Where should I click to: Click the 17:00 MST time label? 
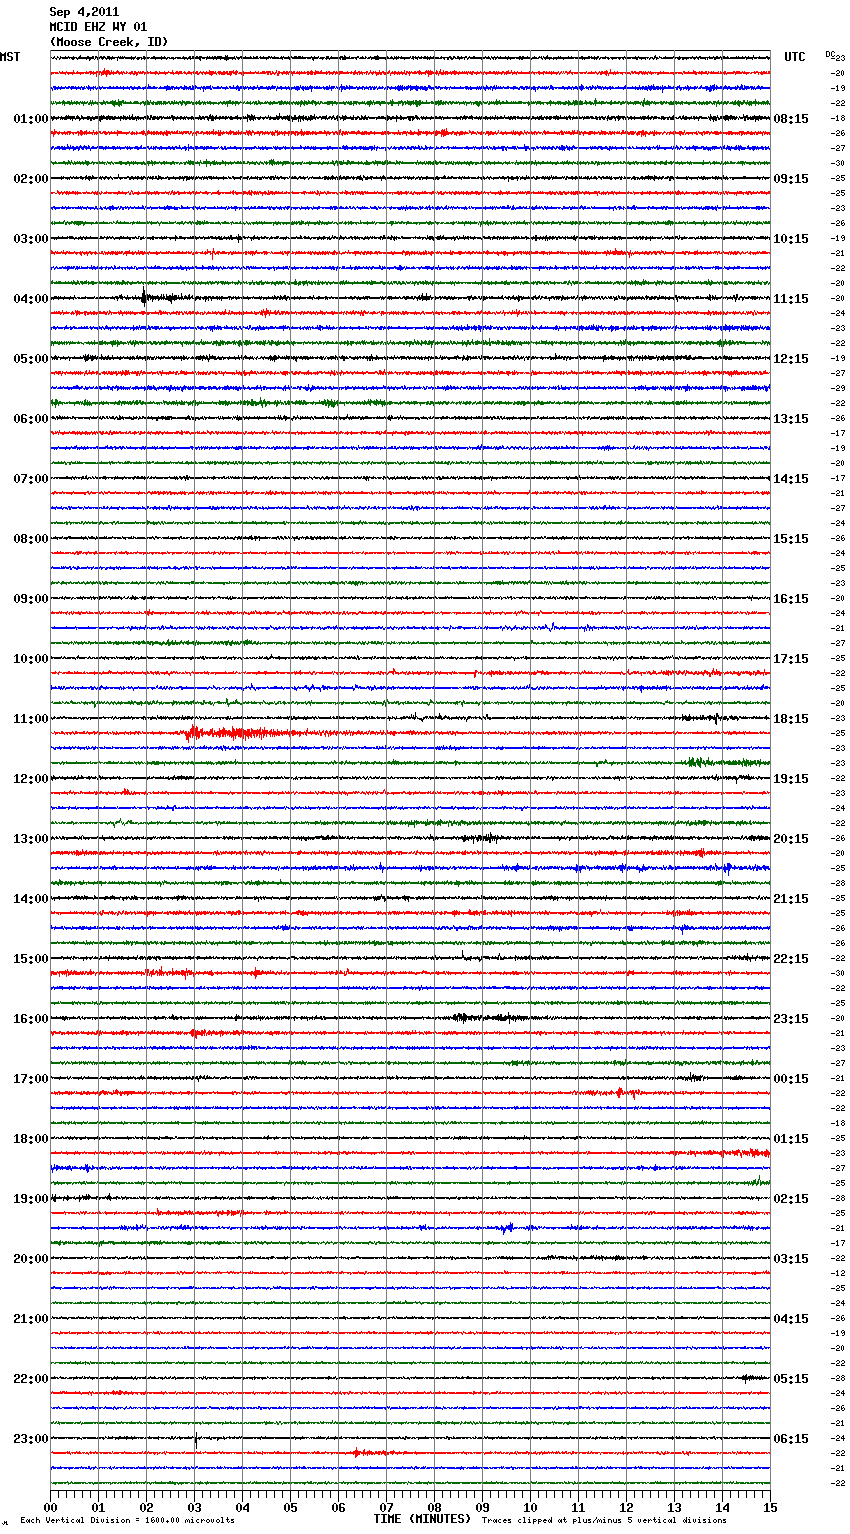31,1079
